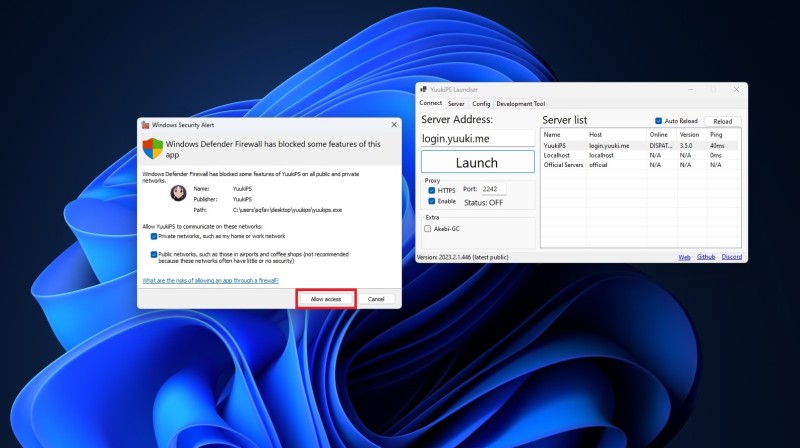Enable the Akebi-GC extra option

tap(429, 228)
